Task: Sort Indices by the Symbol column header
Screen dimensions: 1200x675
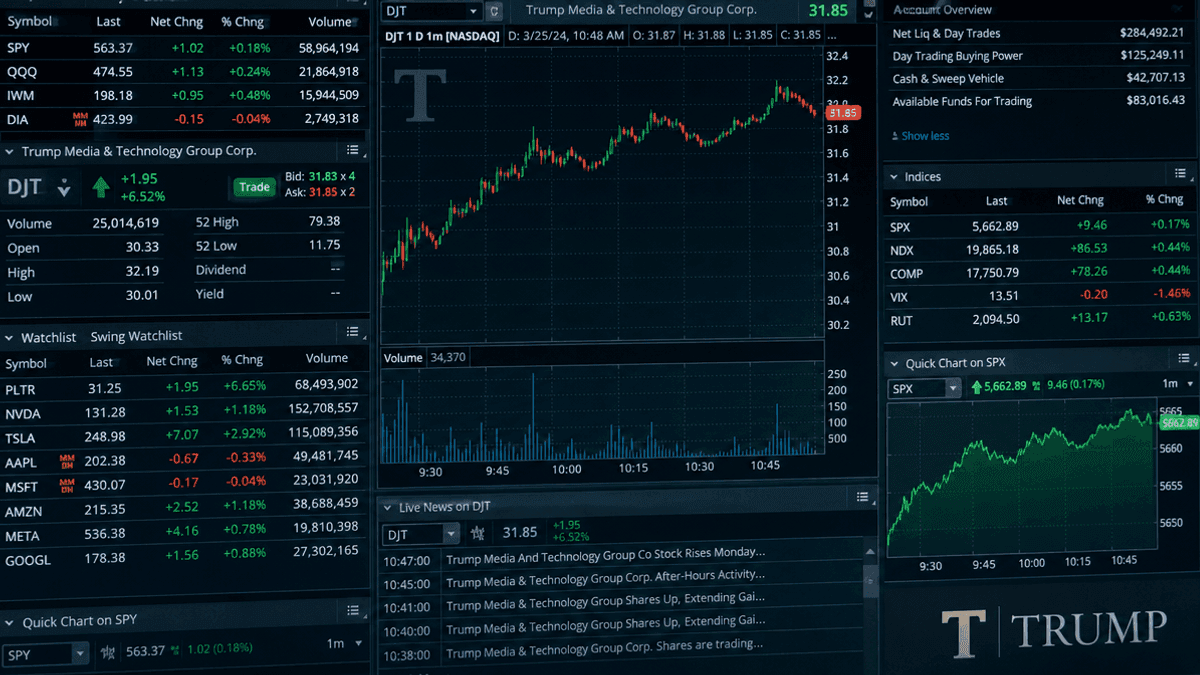Action: tap(909, 202)
